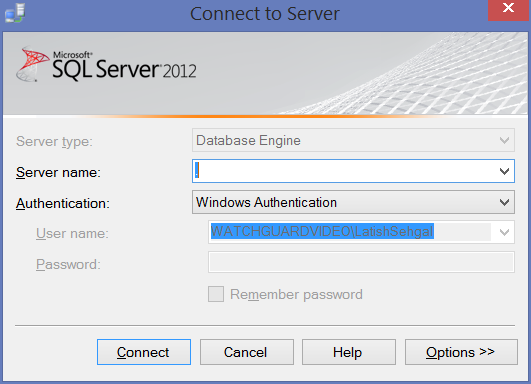Click the Connect button
The width and height of the screenshot is (531, 384).
144,352
